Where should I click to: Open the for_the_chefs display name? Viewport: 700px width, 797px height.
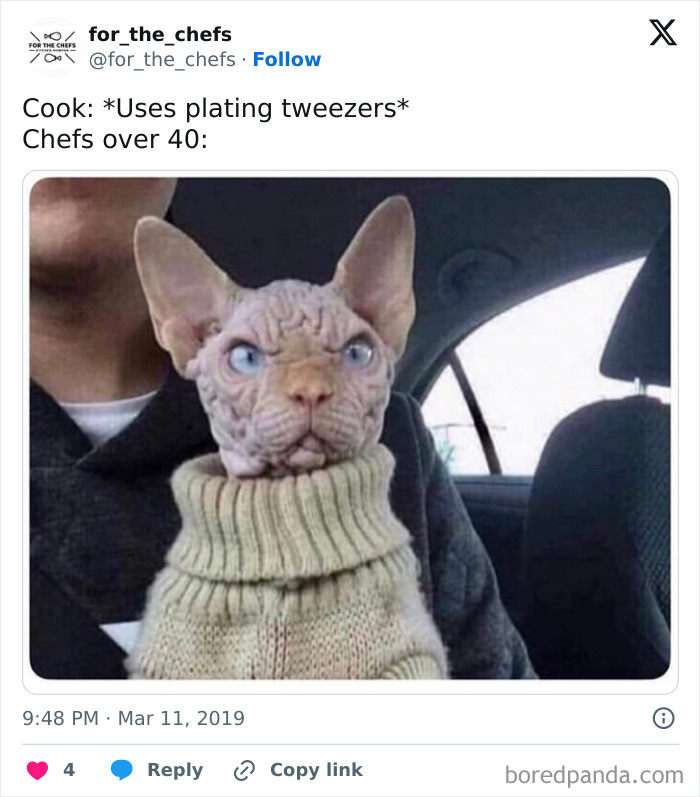tap(160, 35)
